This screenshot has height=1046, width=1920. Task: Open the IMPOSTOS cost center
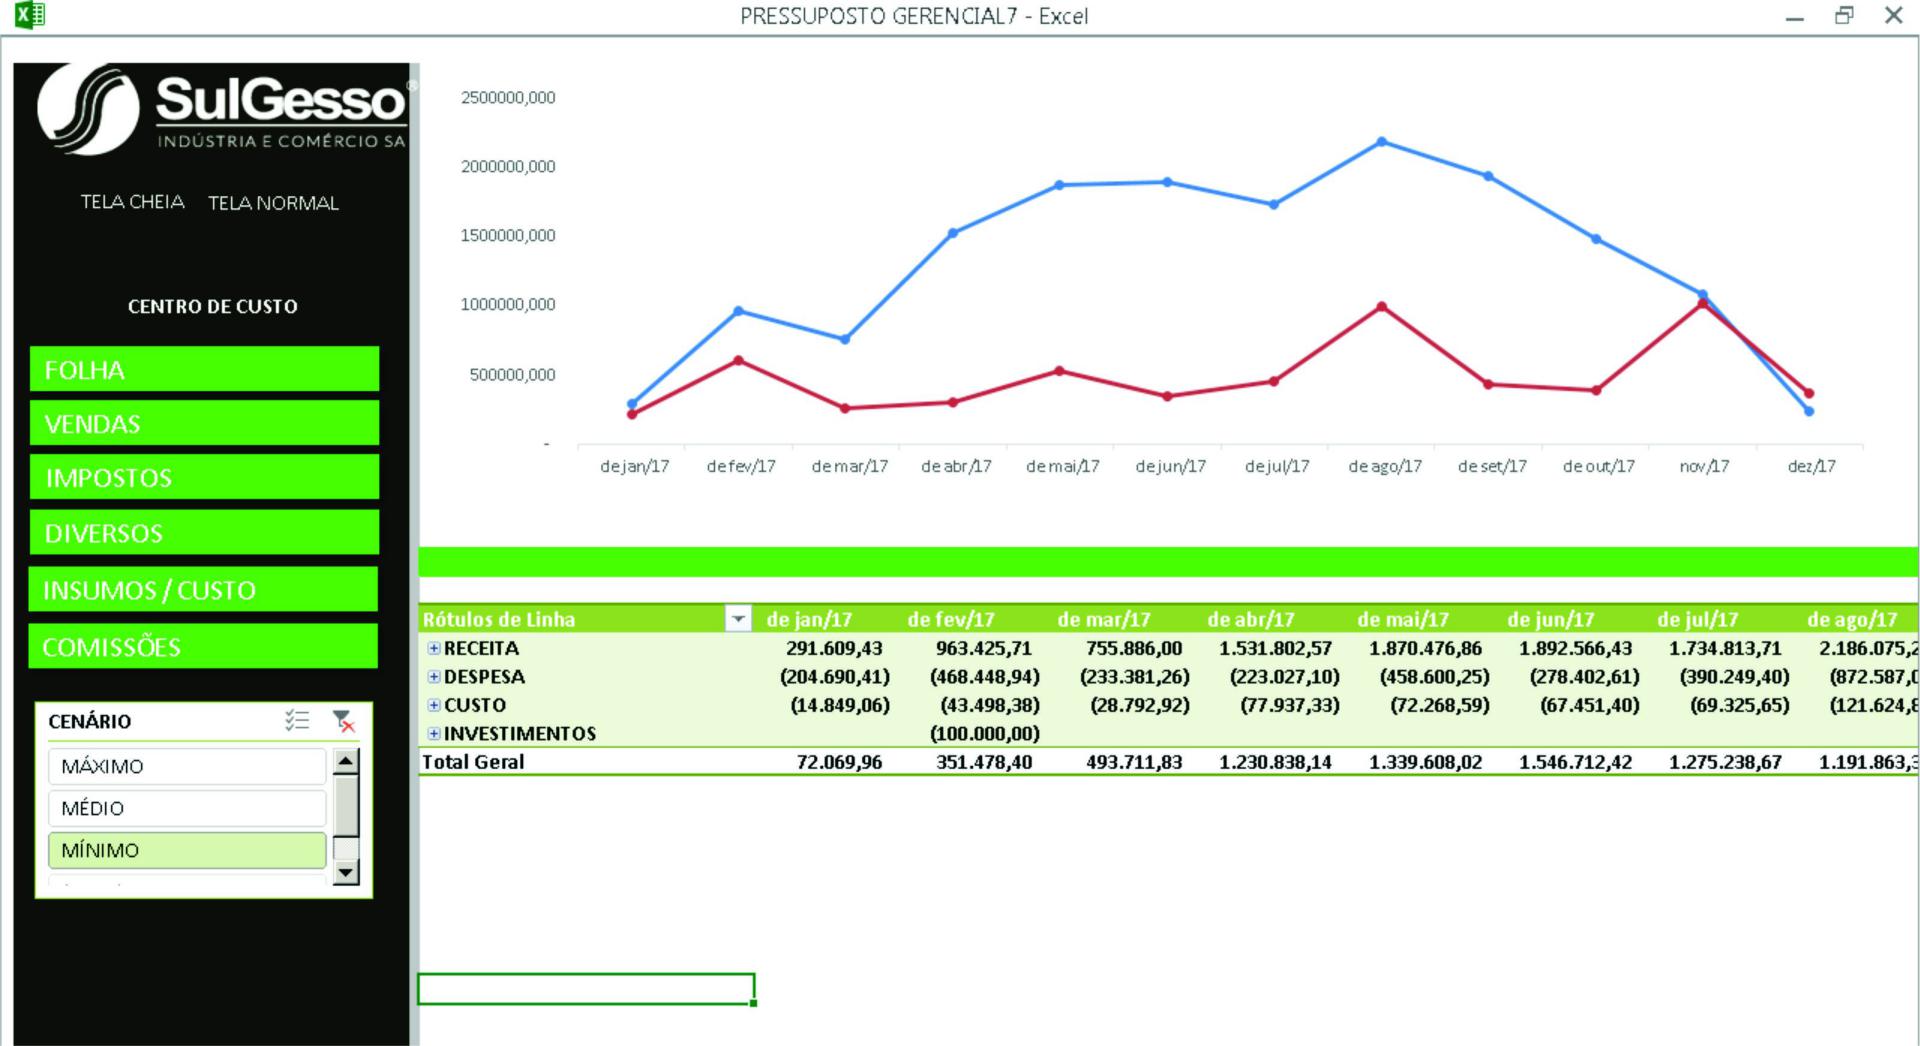pos(204,477)
